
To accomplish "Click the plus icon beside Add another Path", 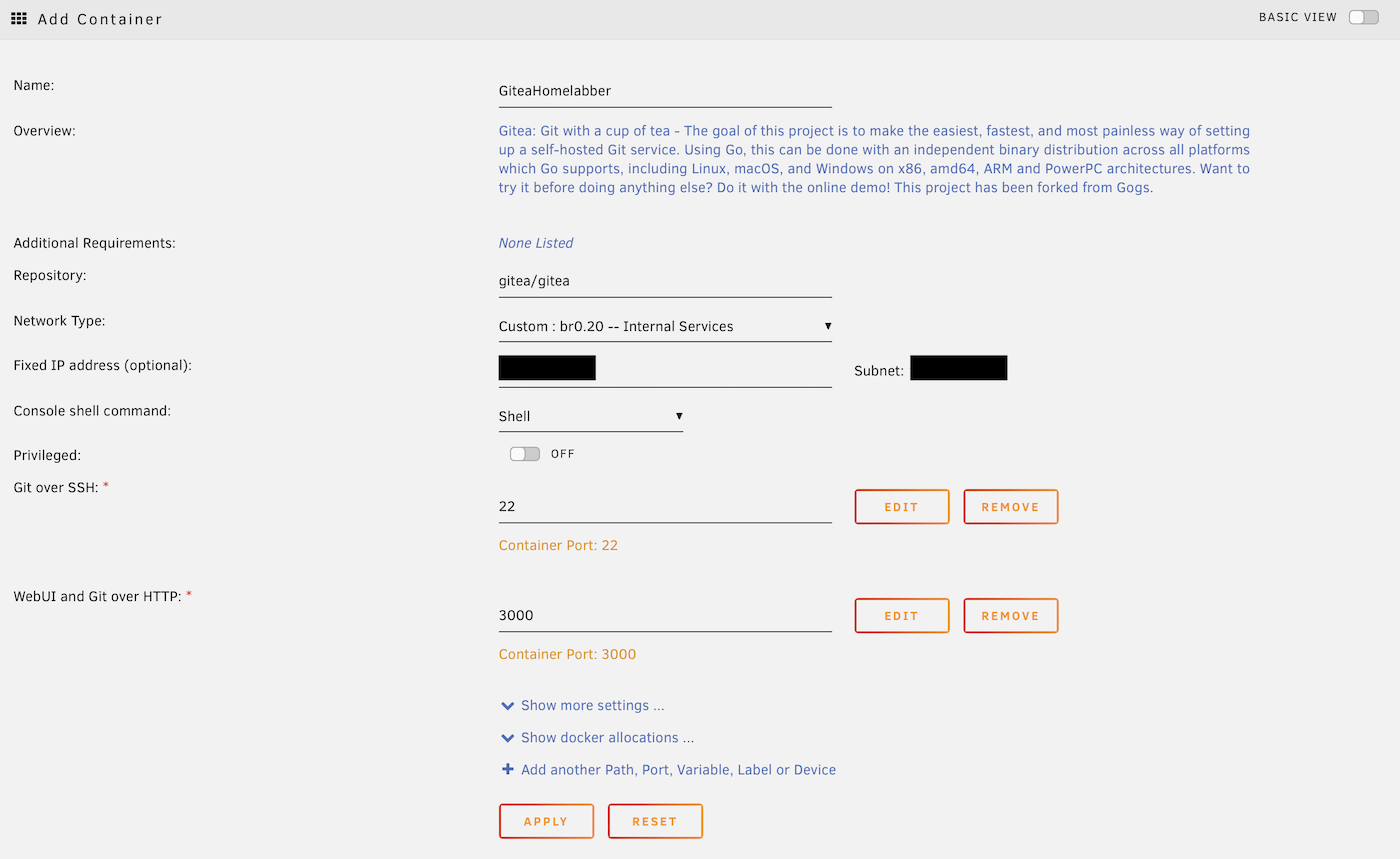I will [508, 770].
